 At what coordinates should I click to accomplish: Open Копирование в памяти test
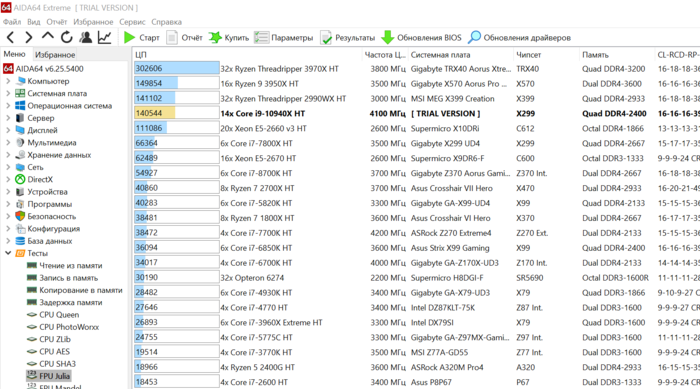(75, 290)
